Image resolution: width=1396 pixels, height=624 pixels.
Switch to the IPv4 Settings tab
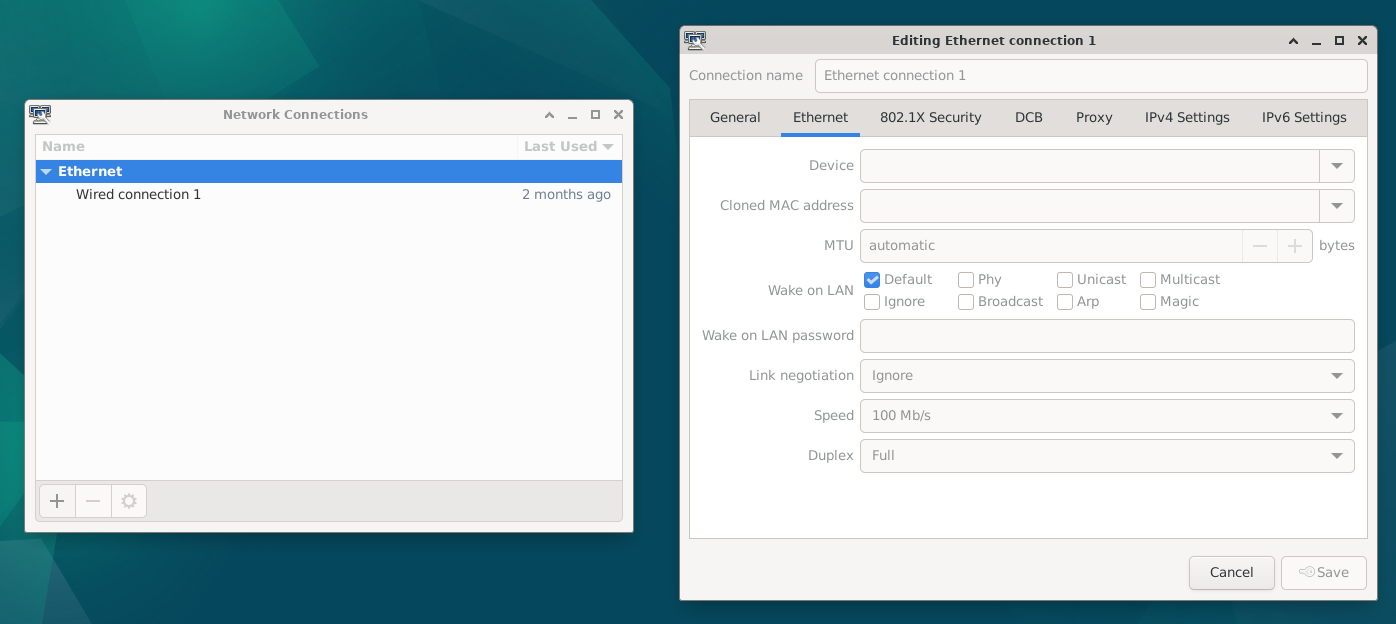click(x=1187, y=117)
